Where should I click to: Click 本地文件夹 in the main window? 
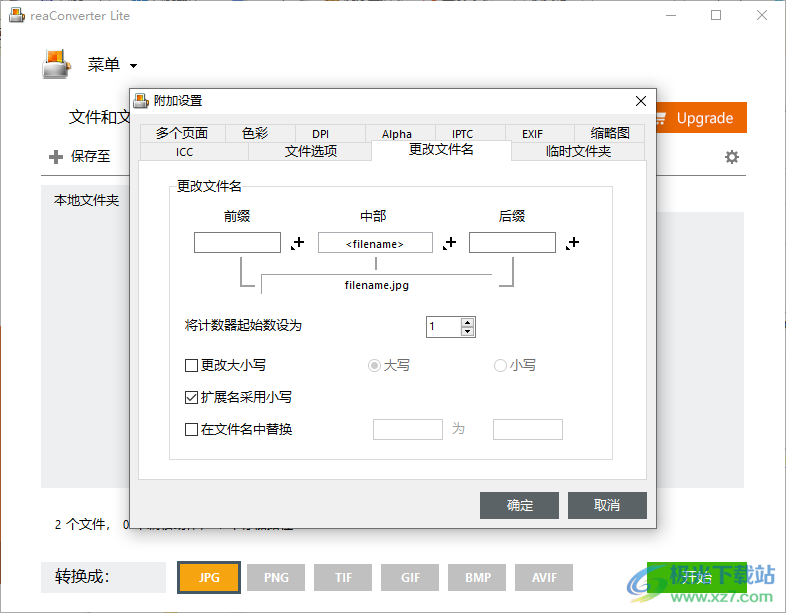click(x=86, y=200)
